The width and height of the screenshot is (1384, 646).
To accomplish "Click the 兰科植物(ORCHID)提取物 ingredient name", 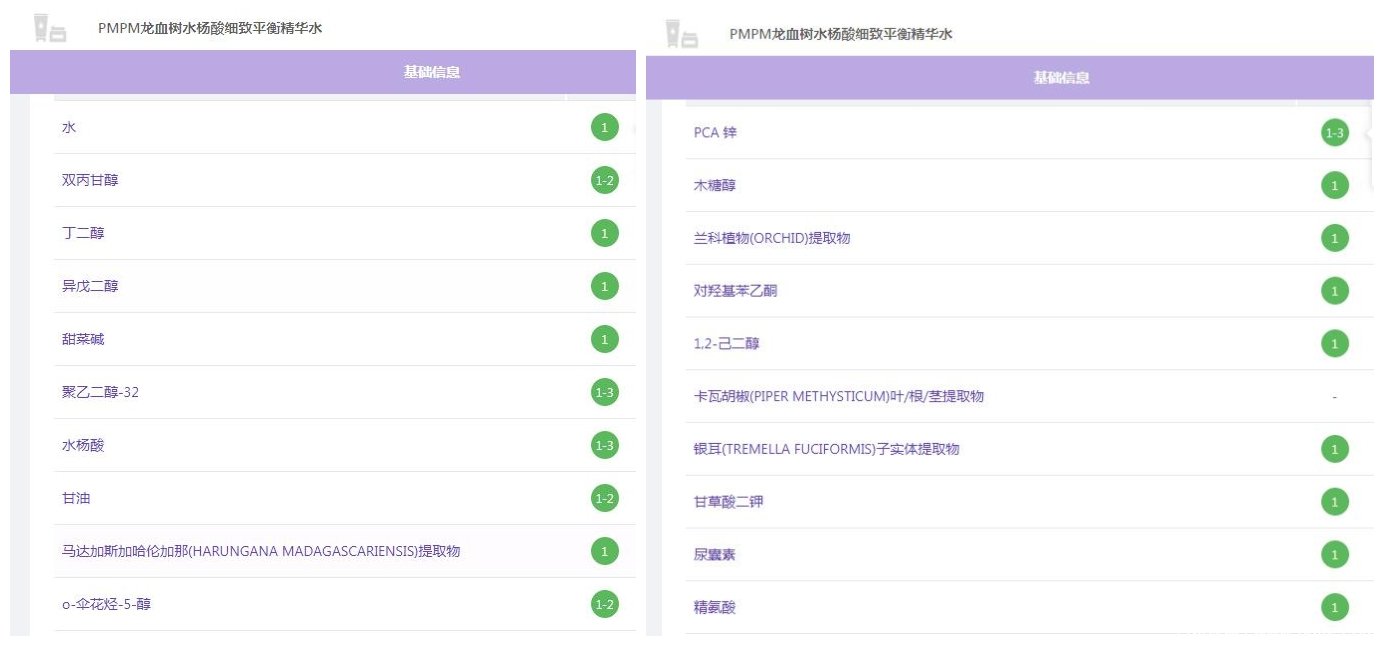I will (x=772, y=239).
